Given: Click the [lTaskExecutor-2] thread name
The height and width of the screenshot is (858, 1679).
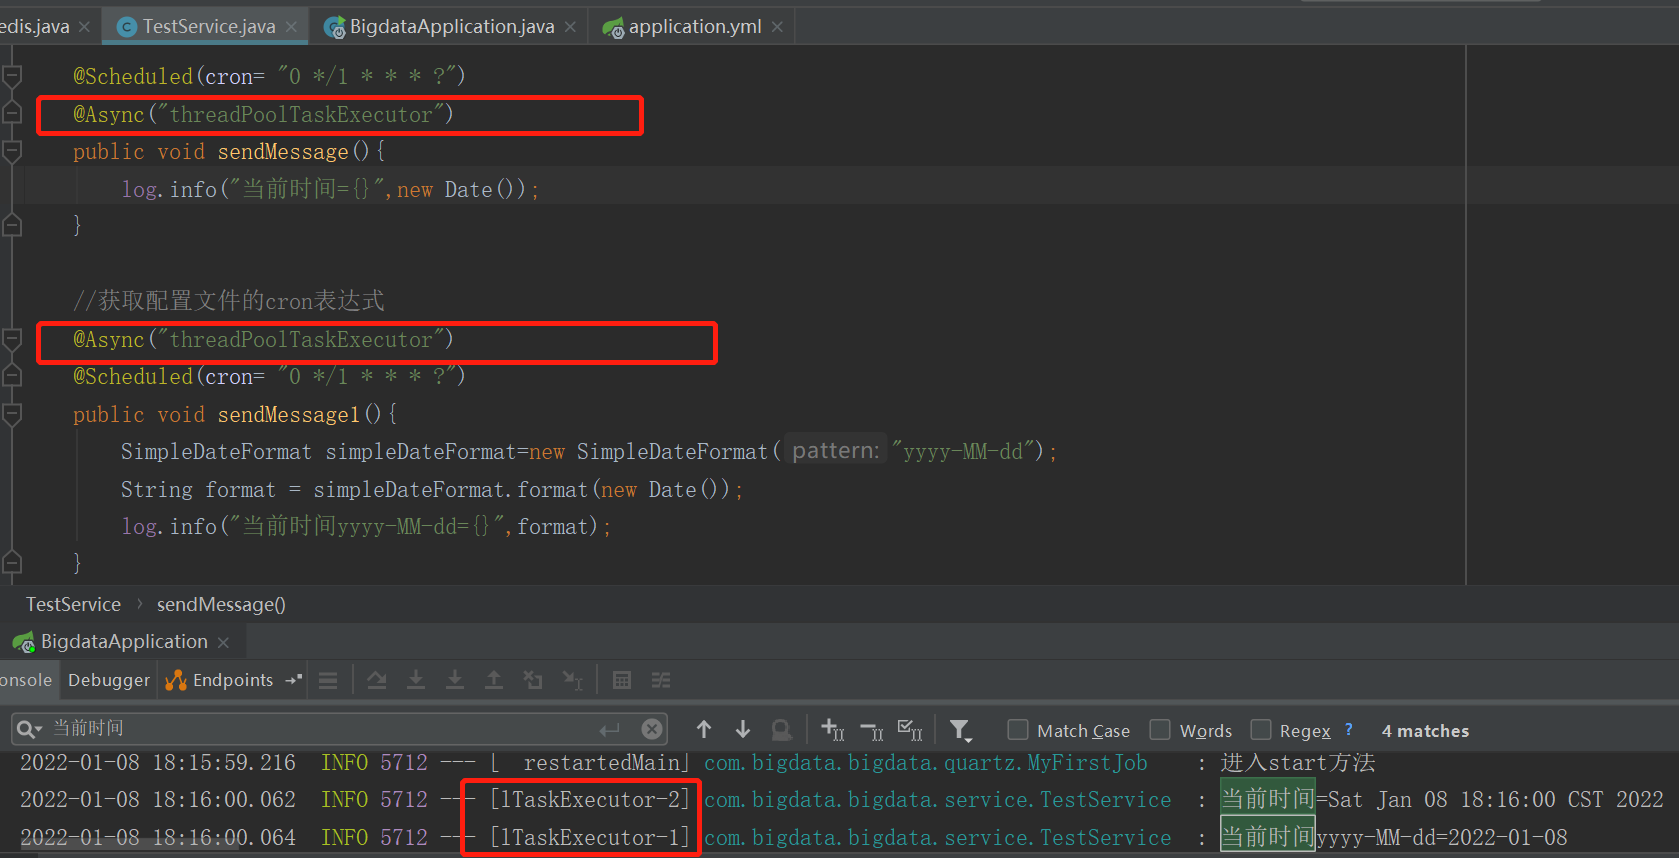Looking at the screenshot, I should [x=590, y=800].
